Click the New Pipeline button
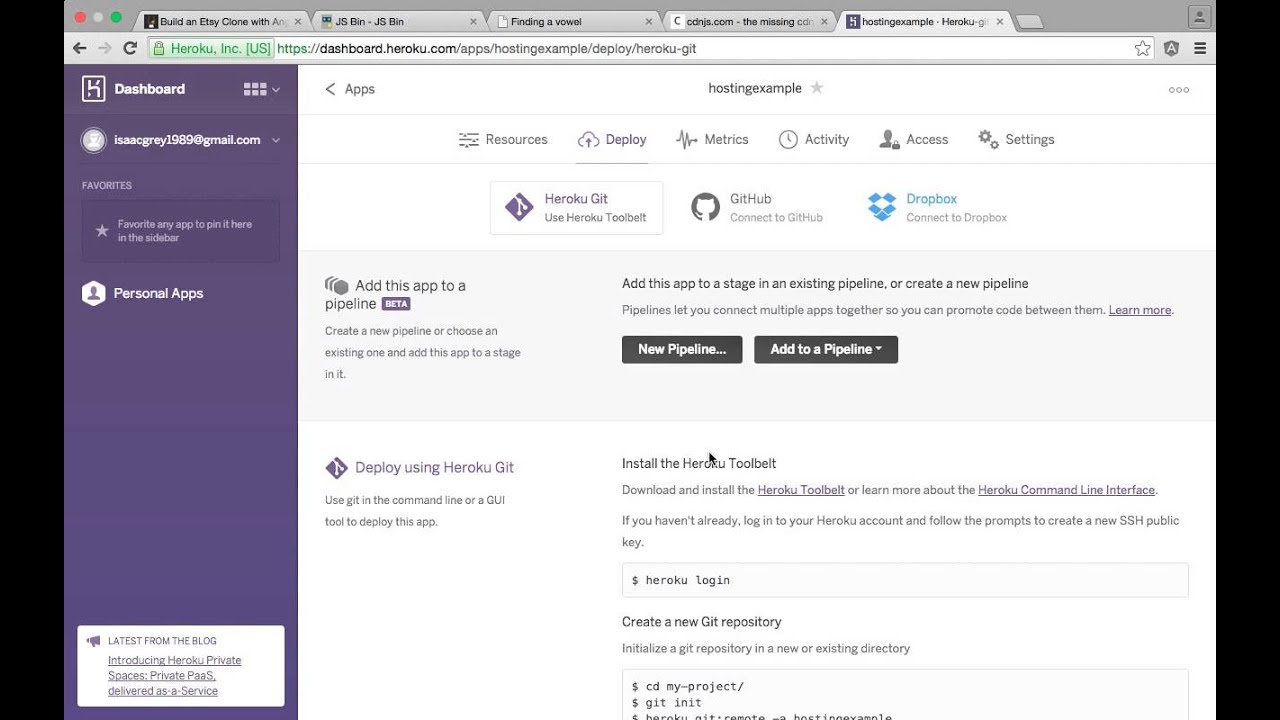 point(682,349)
